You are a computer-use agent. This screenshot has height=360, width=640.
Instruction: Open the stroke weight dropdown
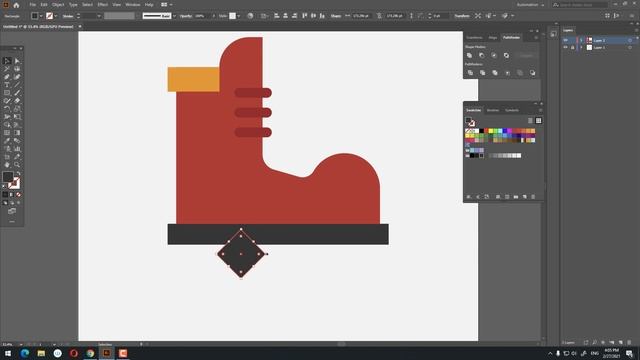pyautogui.click(x=99, y=16)
